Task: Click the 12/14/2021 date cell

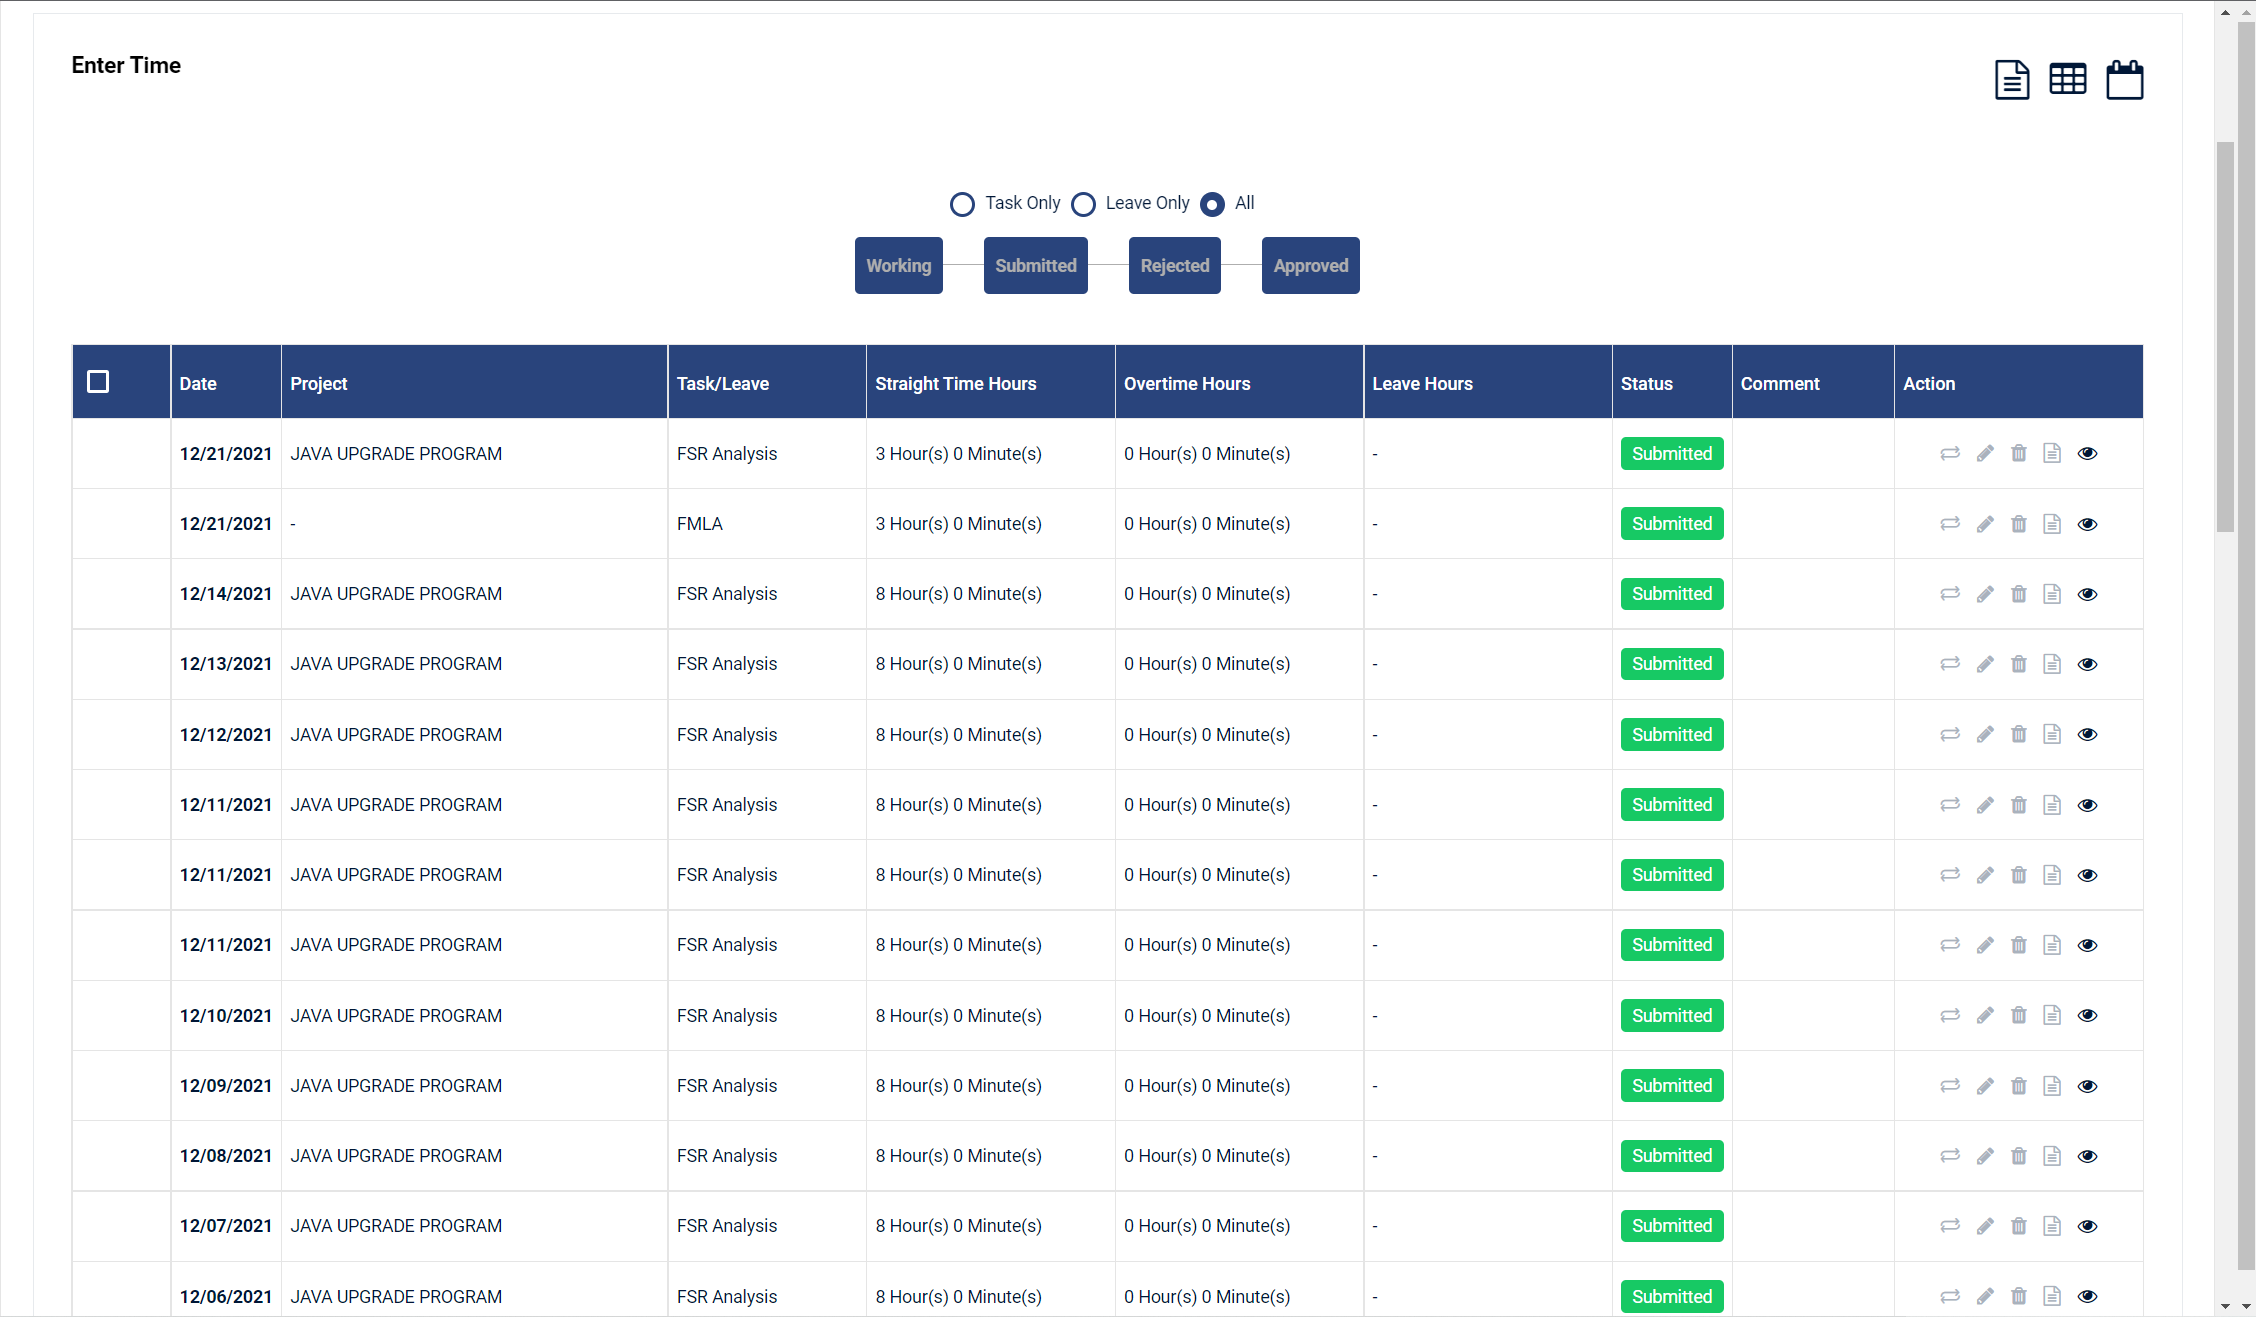Action: (226, 594)
